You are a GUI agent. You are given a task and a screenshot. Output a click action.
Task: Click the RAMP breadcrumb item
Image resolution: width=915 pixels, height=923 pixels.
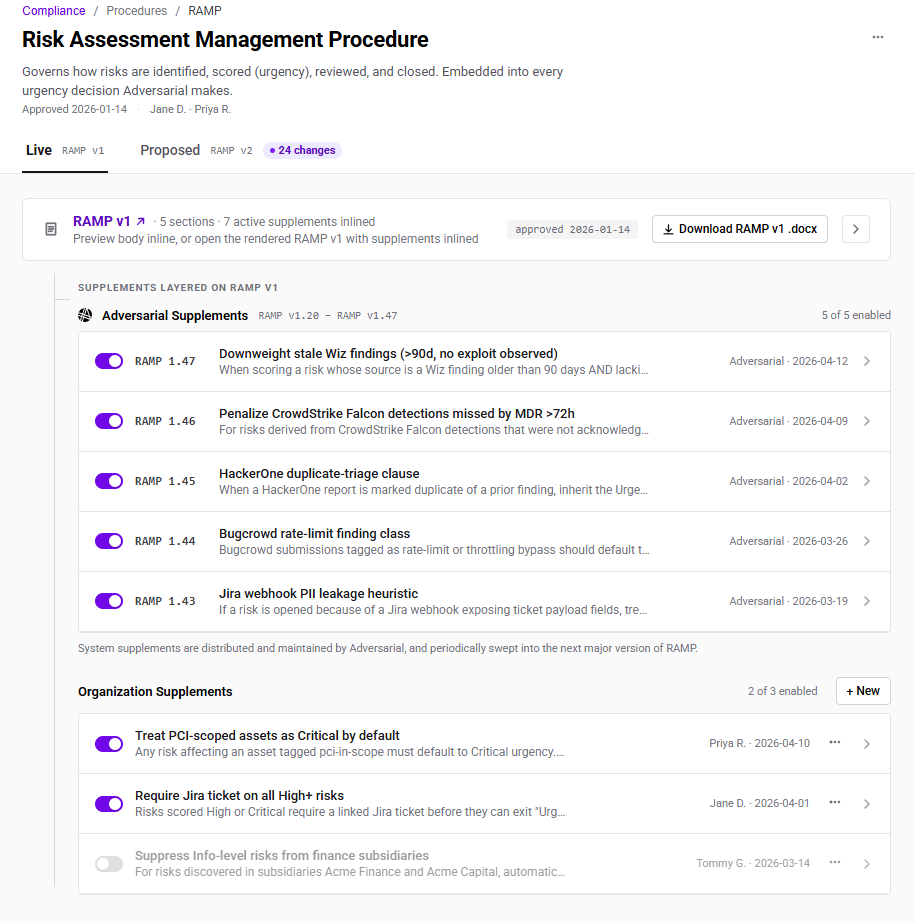click(205, 11)
